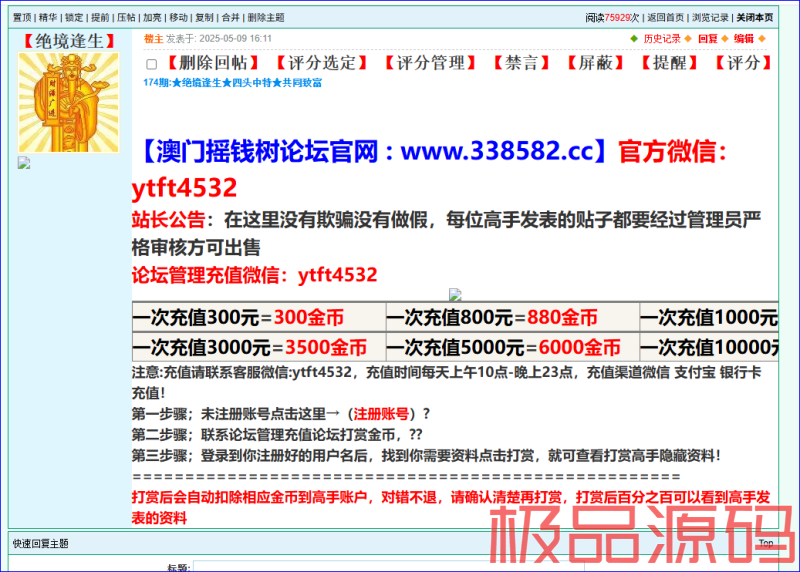
Task: Click the 一次充值5000元=6000金币 cell
Action: click(512, 347)
